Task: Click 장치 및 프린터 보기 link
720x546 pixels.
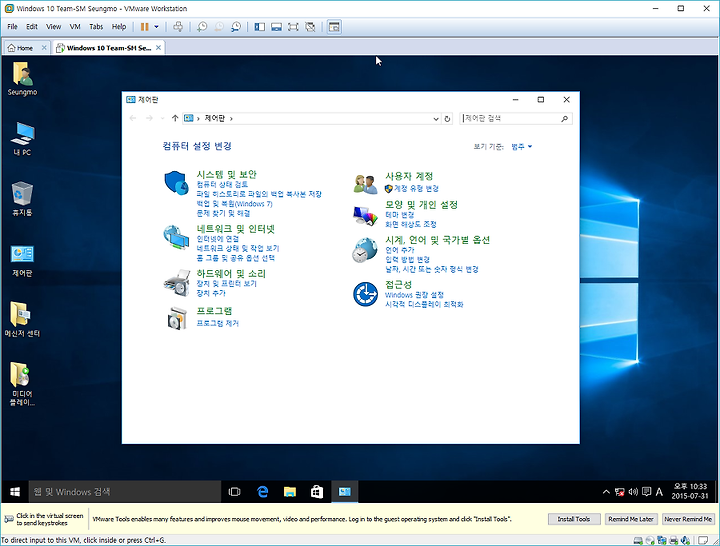Action: [x=226, y=284]
